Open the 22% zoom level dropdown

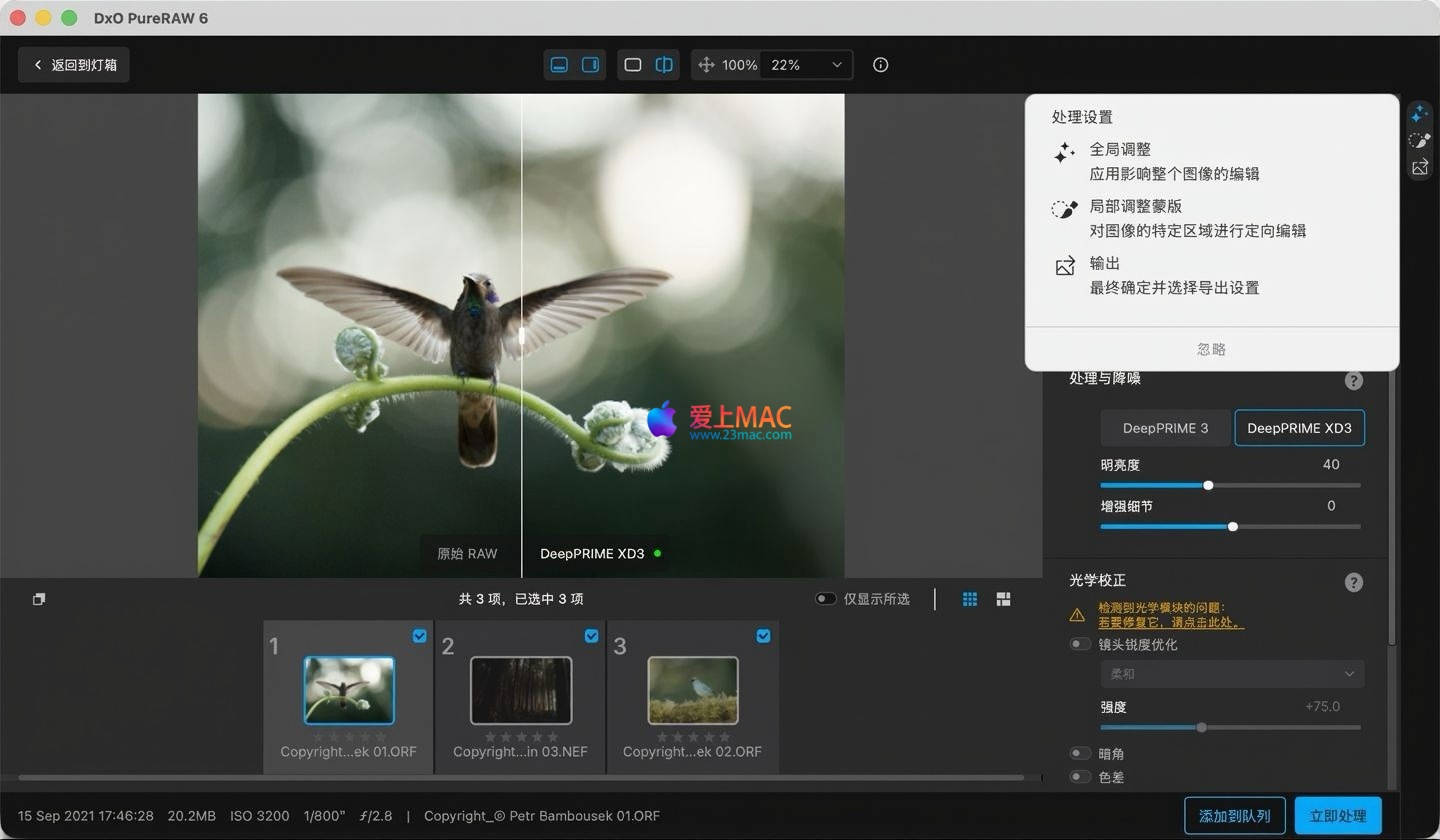(x=806, y=65)
